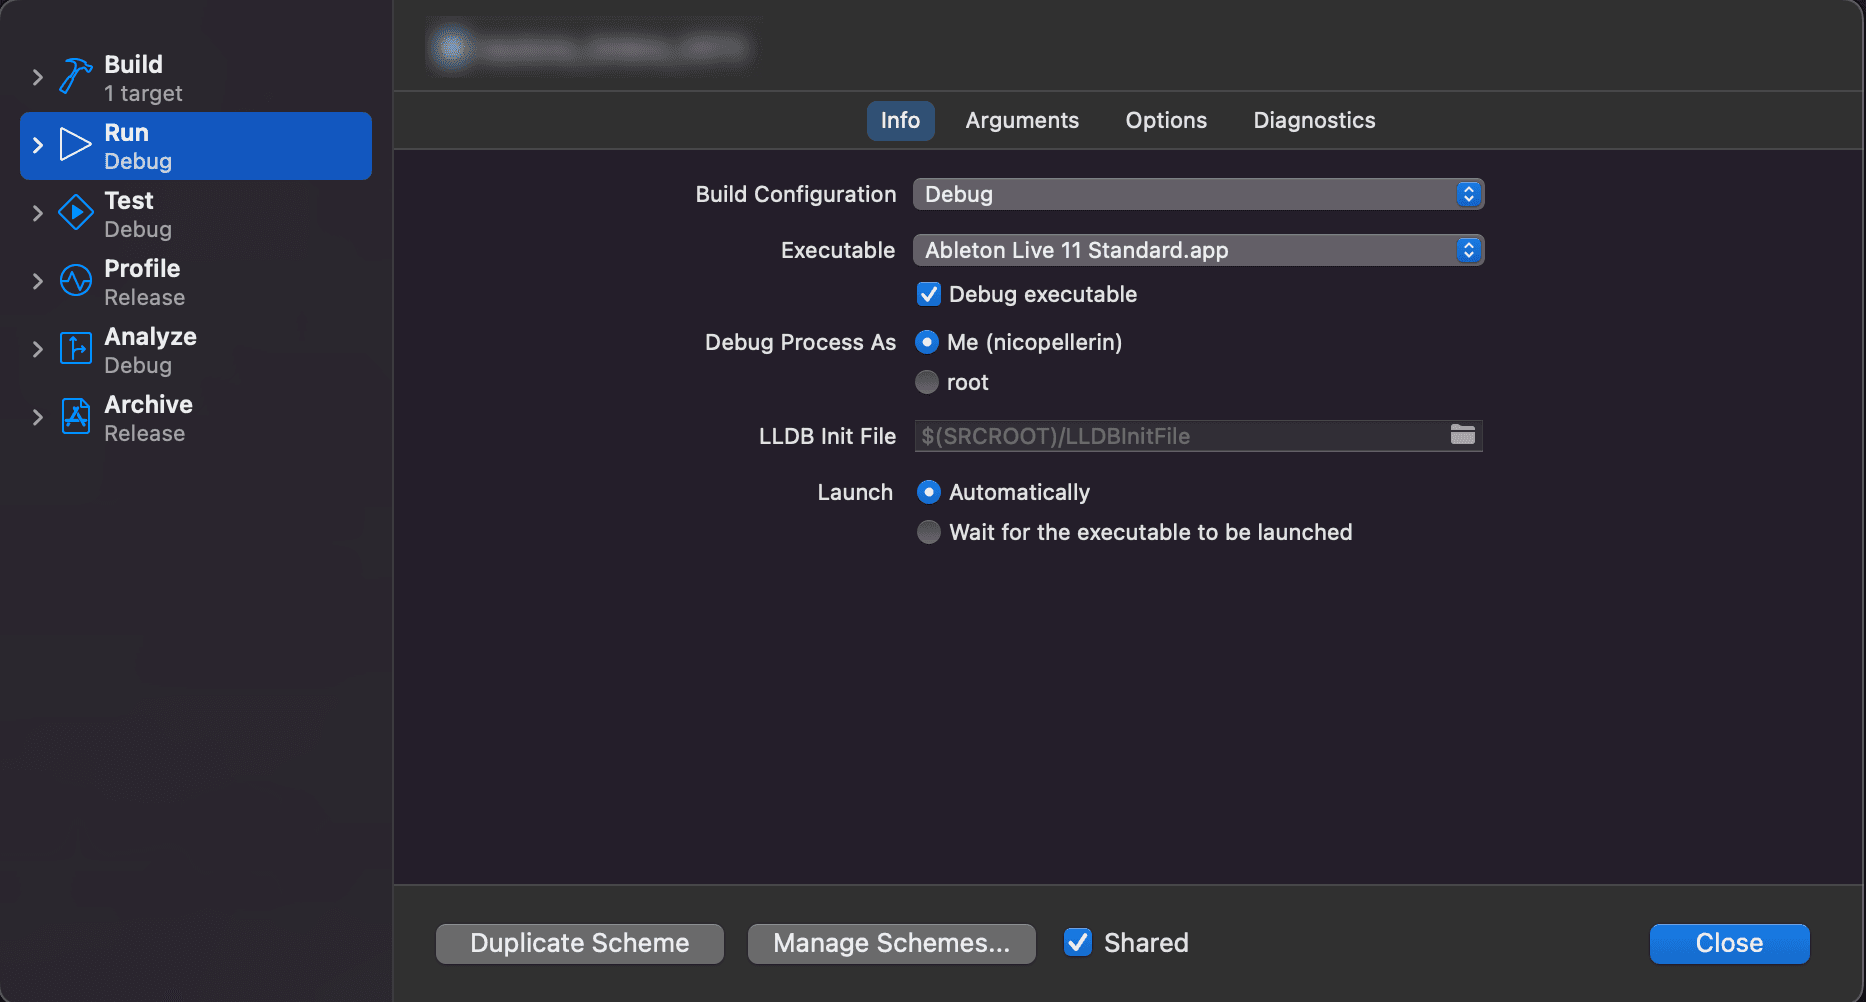Click the Run play triangle icon
The image size is (1866, 1002).
75,145
